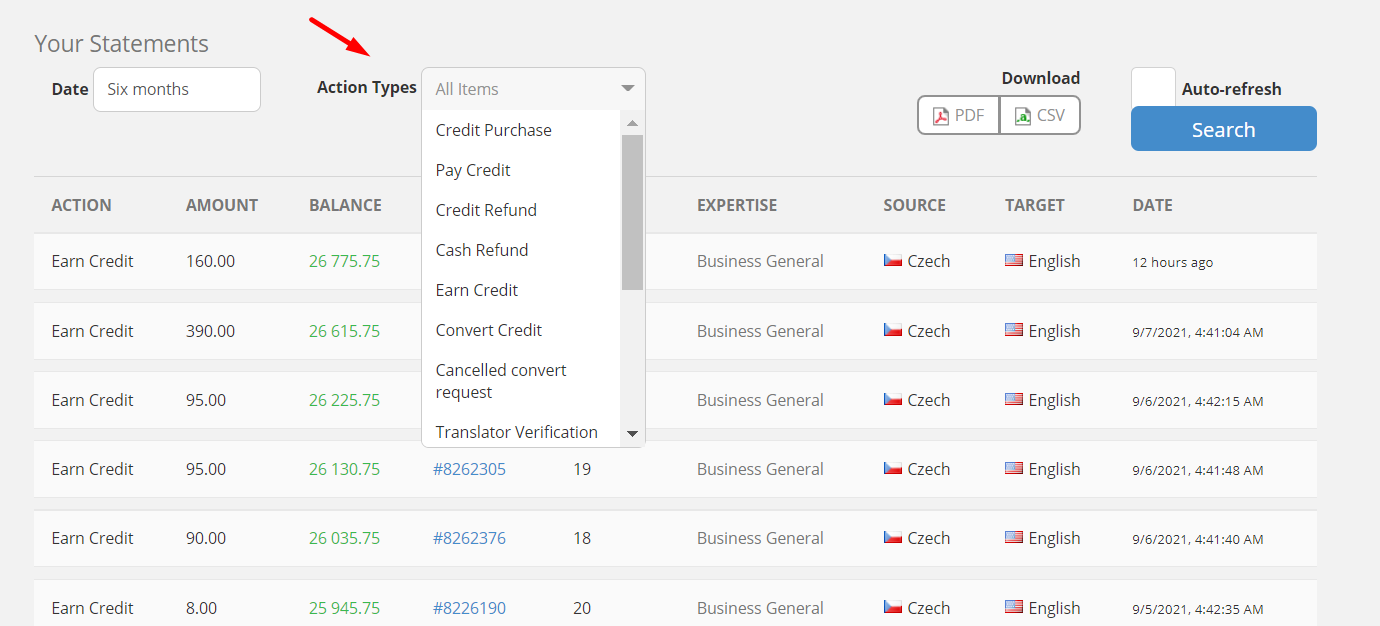Click amount 390.00
Screen dimensions: 1380x626
[x=210, y=331]
